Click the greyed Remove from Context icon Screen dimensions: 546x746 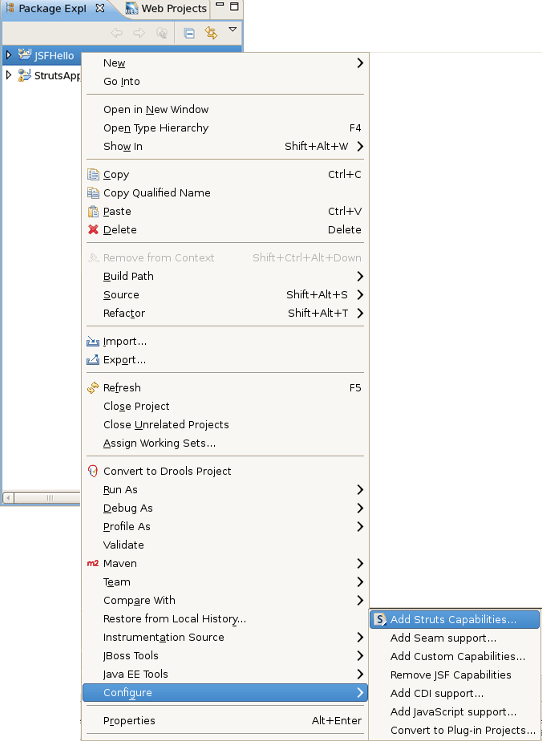click(x=93, y=258)
